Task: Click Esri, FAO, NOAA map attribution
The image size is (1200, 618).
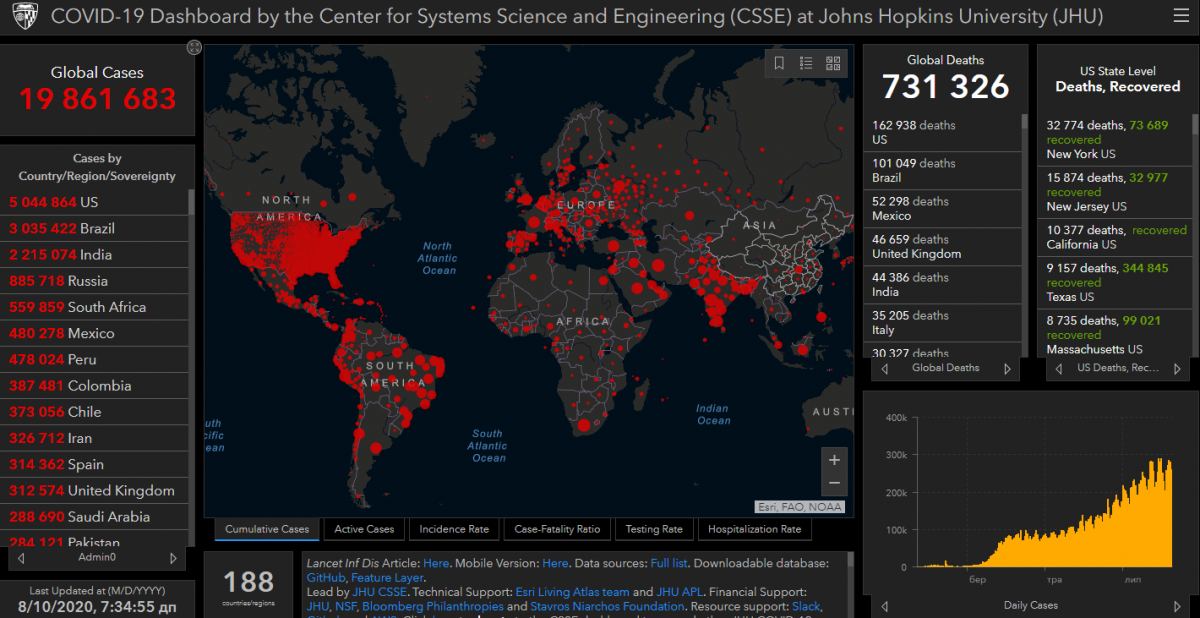Action: (x=799, y=507)
